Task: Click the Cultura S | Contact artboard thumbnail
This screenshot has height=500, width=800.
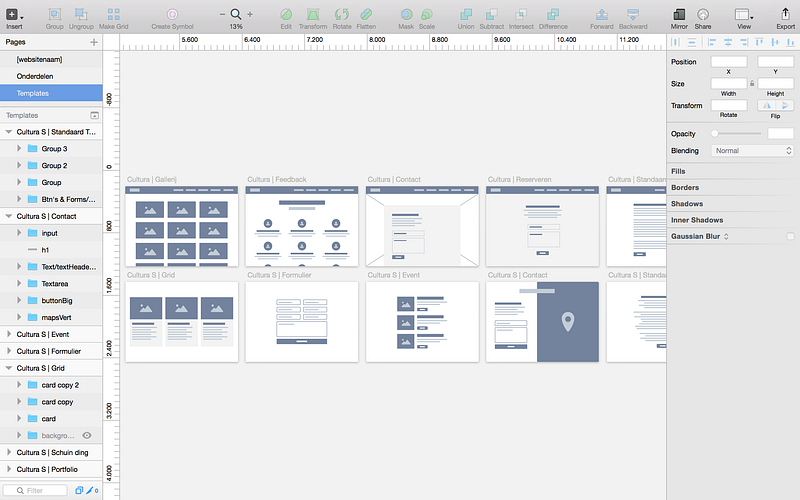Action: [542, 322]
